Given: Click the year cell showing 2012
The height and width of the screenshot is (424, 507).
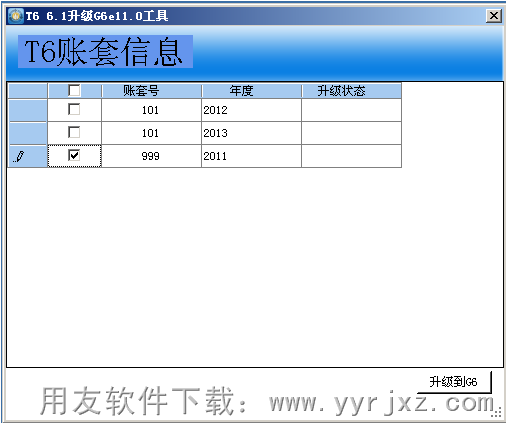Looking at the screenshot, I should (x=251, y=110).
